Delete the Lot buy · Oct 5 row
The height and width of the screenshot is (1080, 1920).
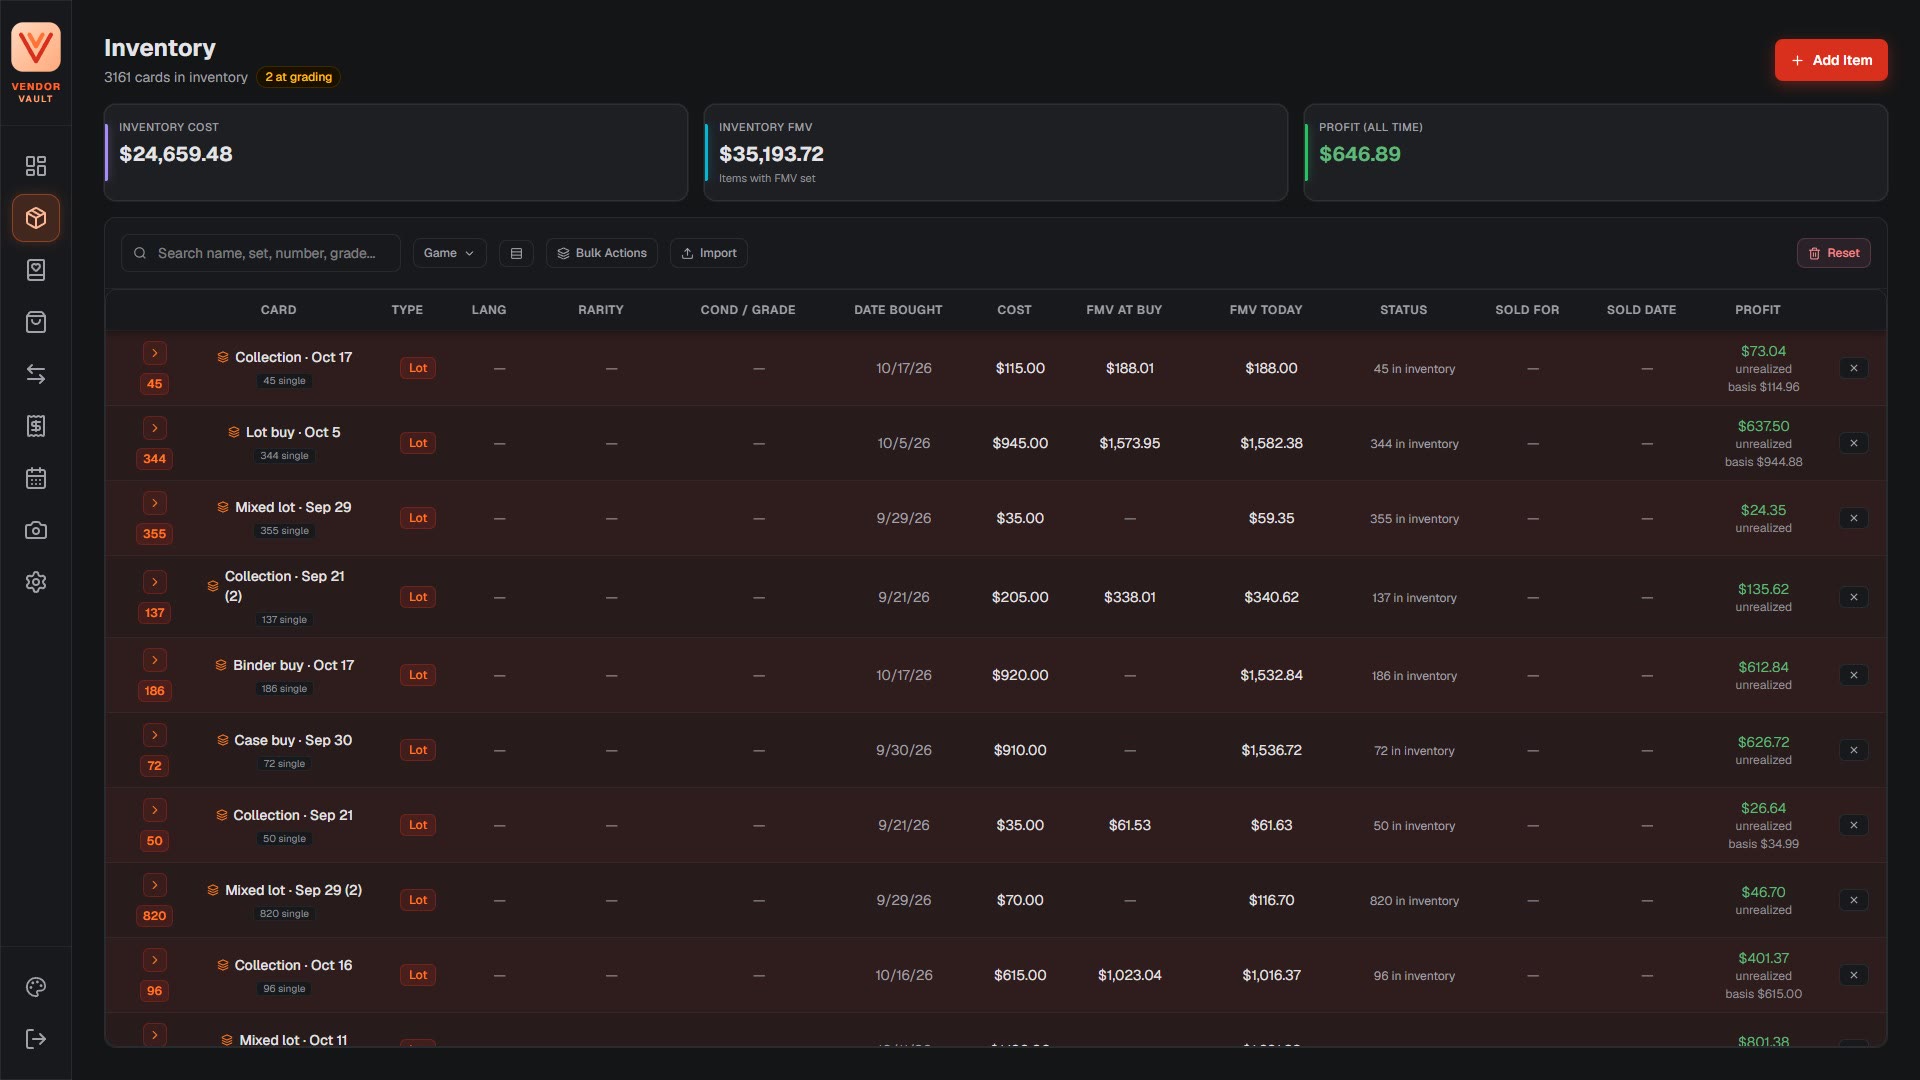pyautogui.click(x=1853, y=443)
